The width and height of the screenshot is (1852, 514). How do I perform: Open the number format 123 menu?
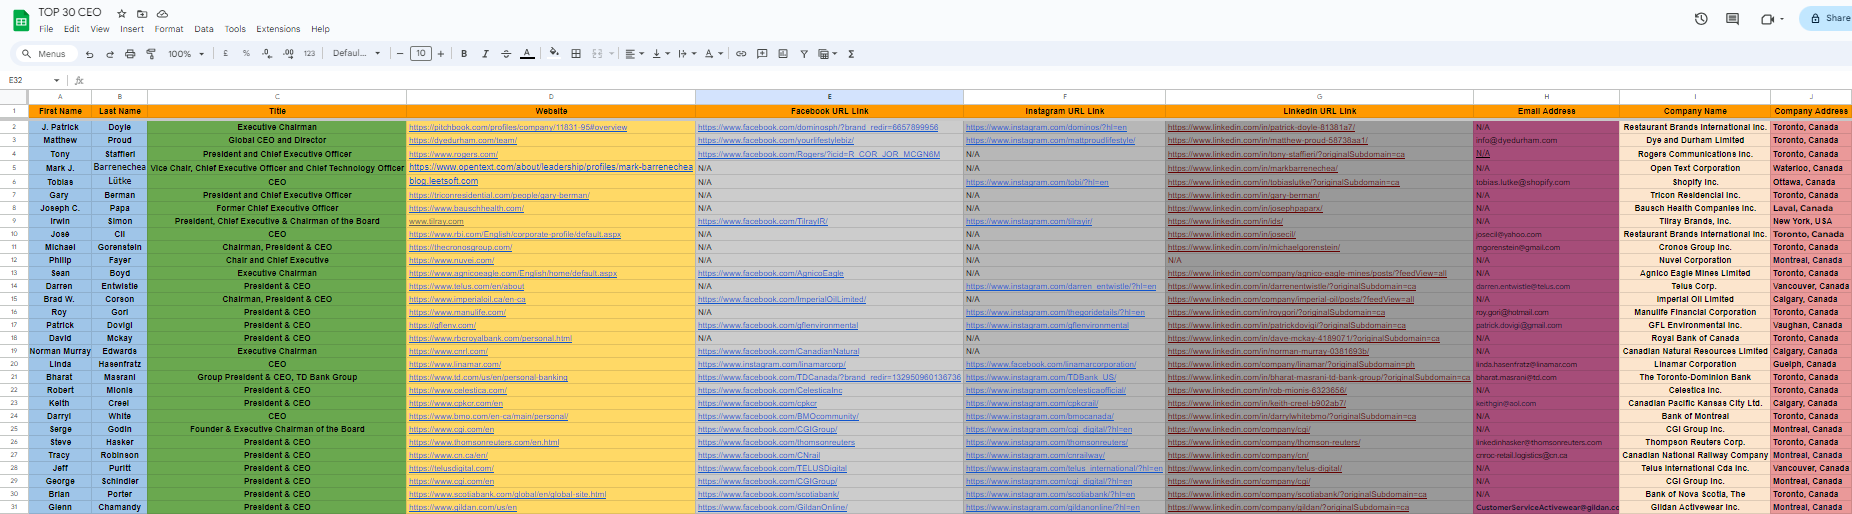309,54
